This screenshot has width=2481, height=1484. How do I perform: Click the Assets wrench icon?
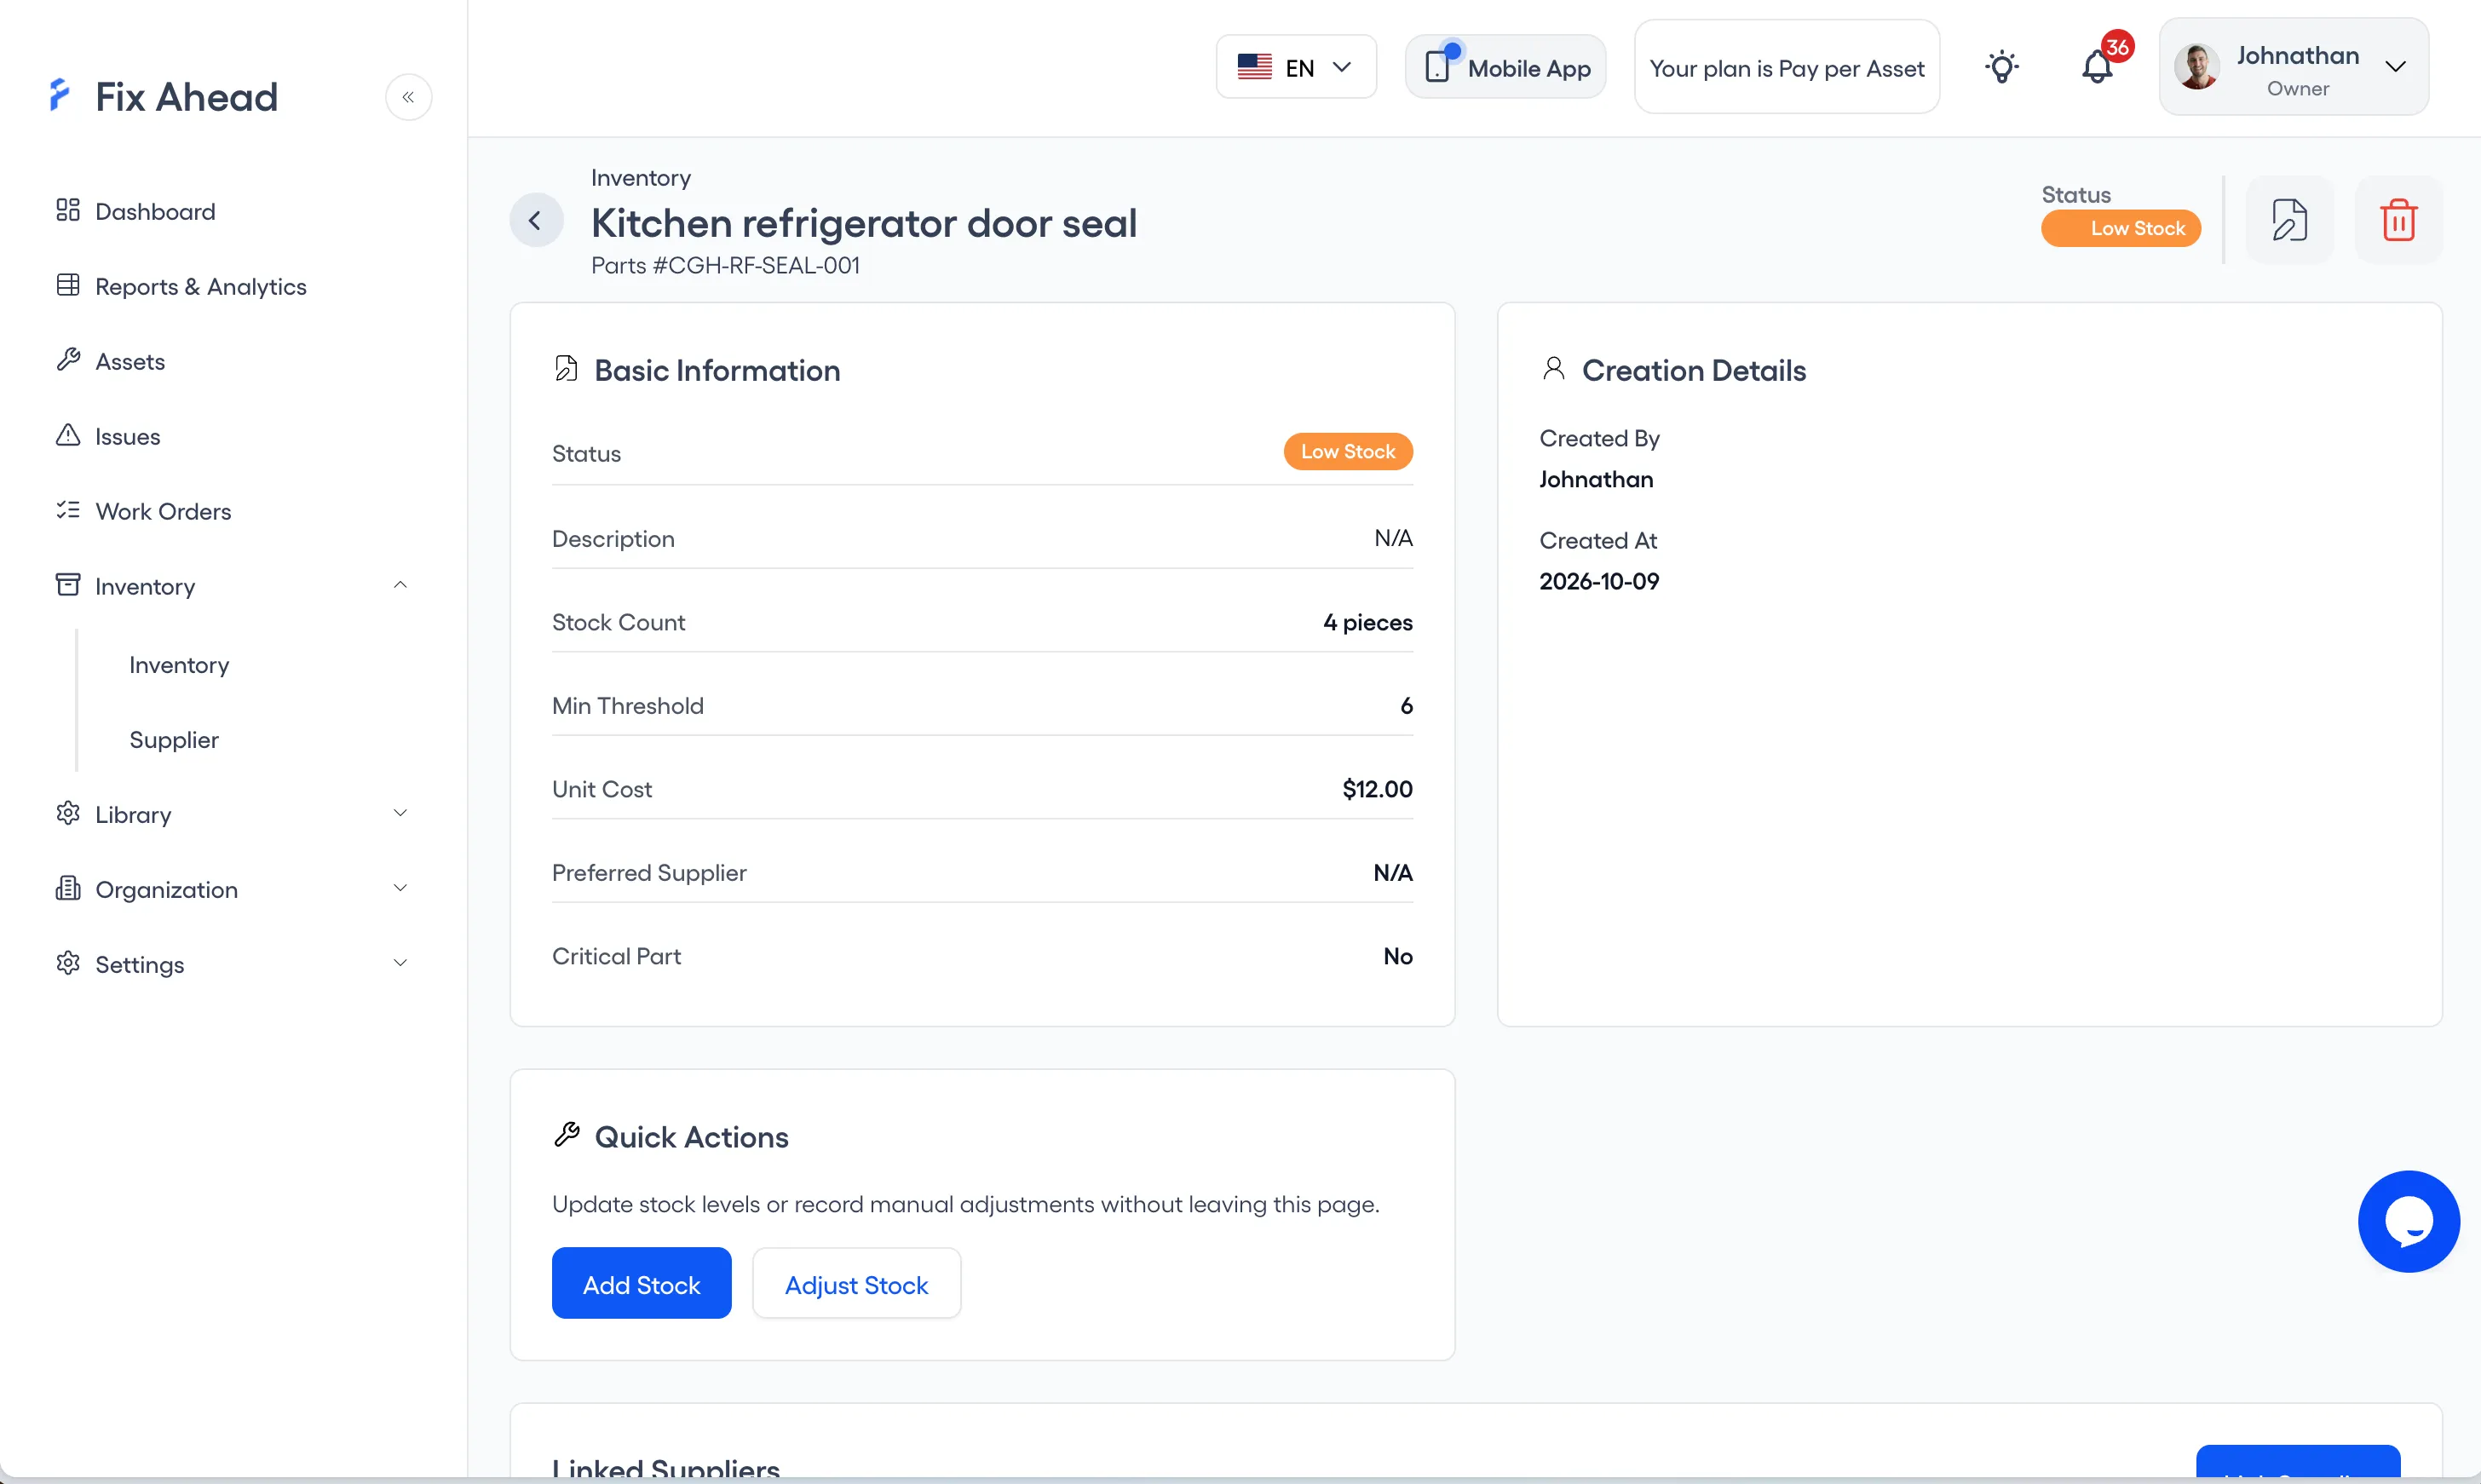(x=68, y=360)
